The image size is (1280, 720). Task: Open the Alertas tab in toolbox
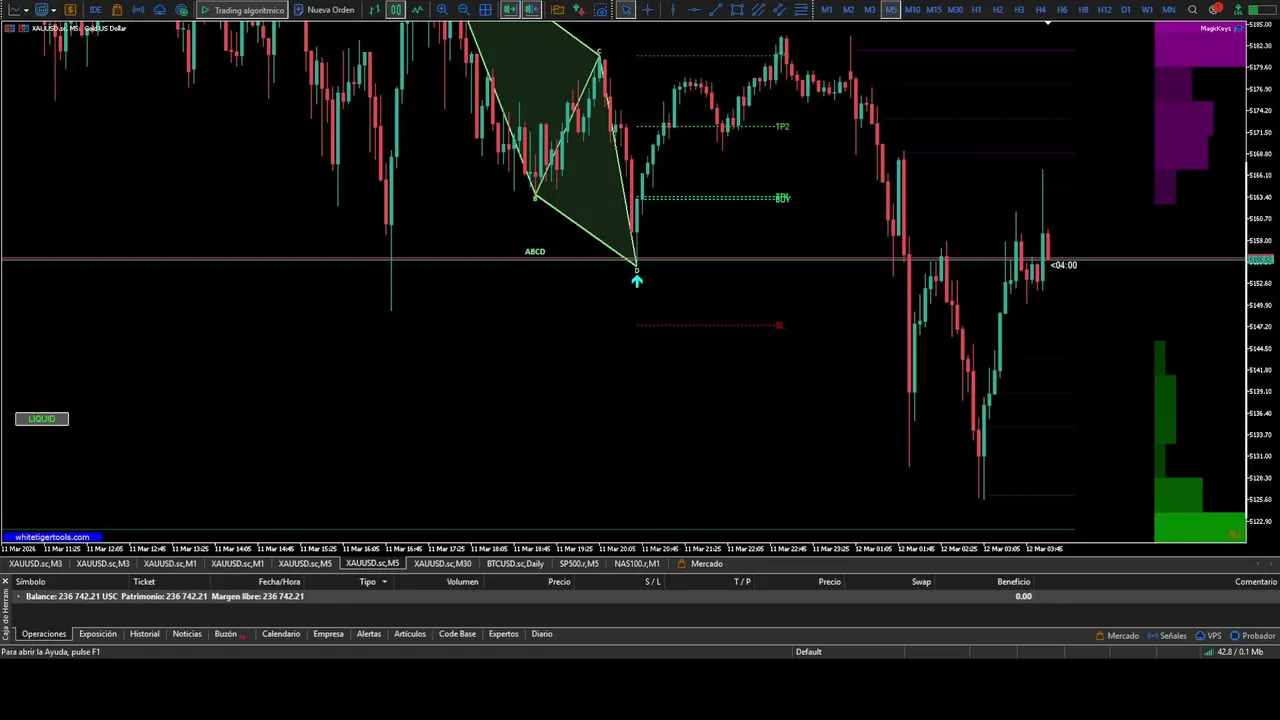369,634
